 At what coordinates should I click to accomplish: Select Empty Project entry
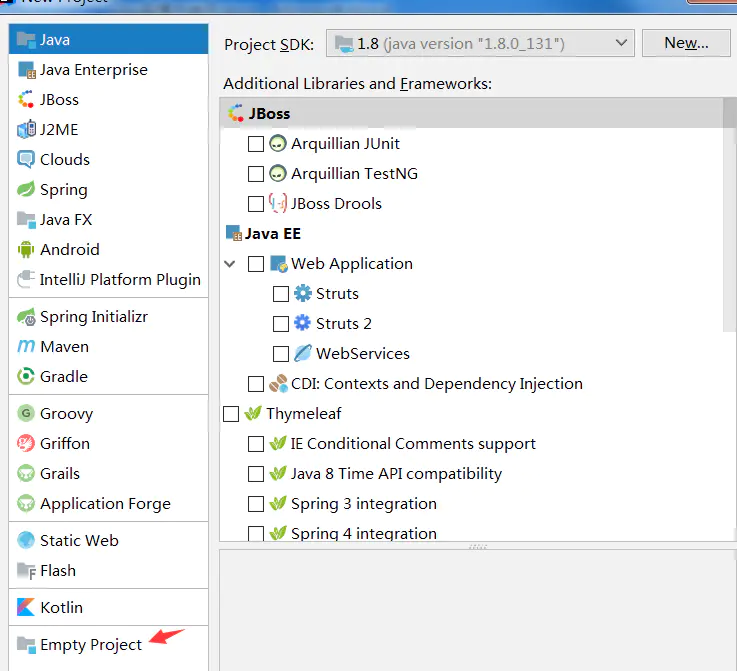click(108, 644)
